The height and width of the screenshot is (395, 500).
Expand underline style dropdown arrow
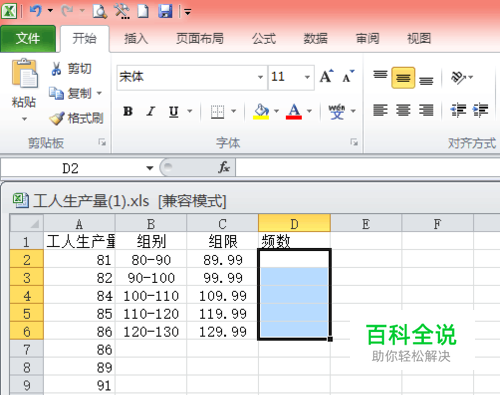190,111
